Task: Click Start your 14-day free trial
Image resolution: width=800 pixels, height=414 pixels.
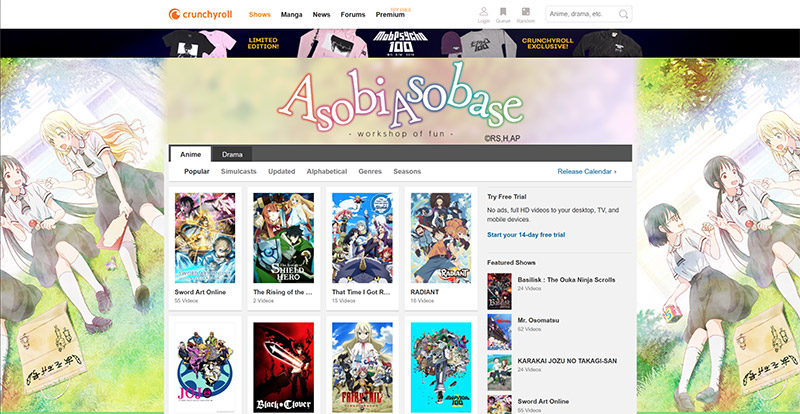Action: 526,235
